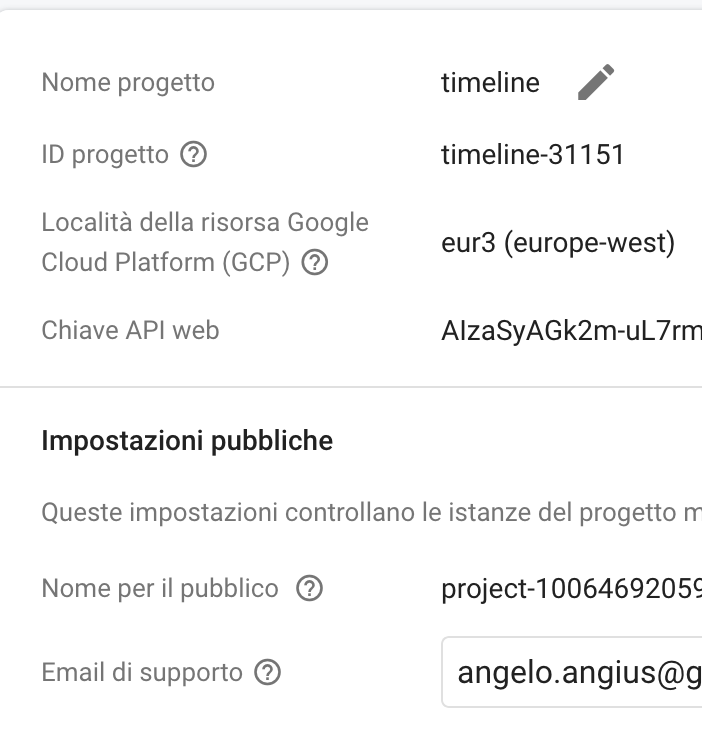Select the project ID timeline-31151
Viewport: 702px width, 750px height.
(532, 155)
